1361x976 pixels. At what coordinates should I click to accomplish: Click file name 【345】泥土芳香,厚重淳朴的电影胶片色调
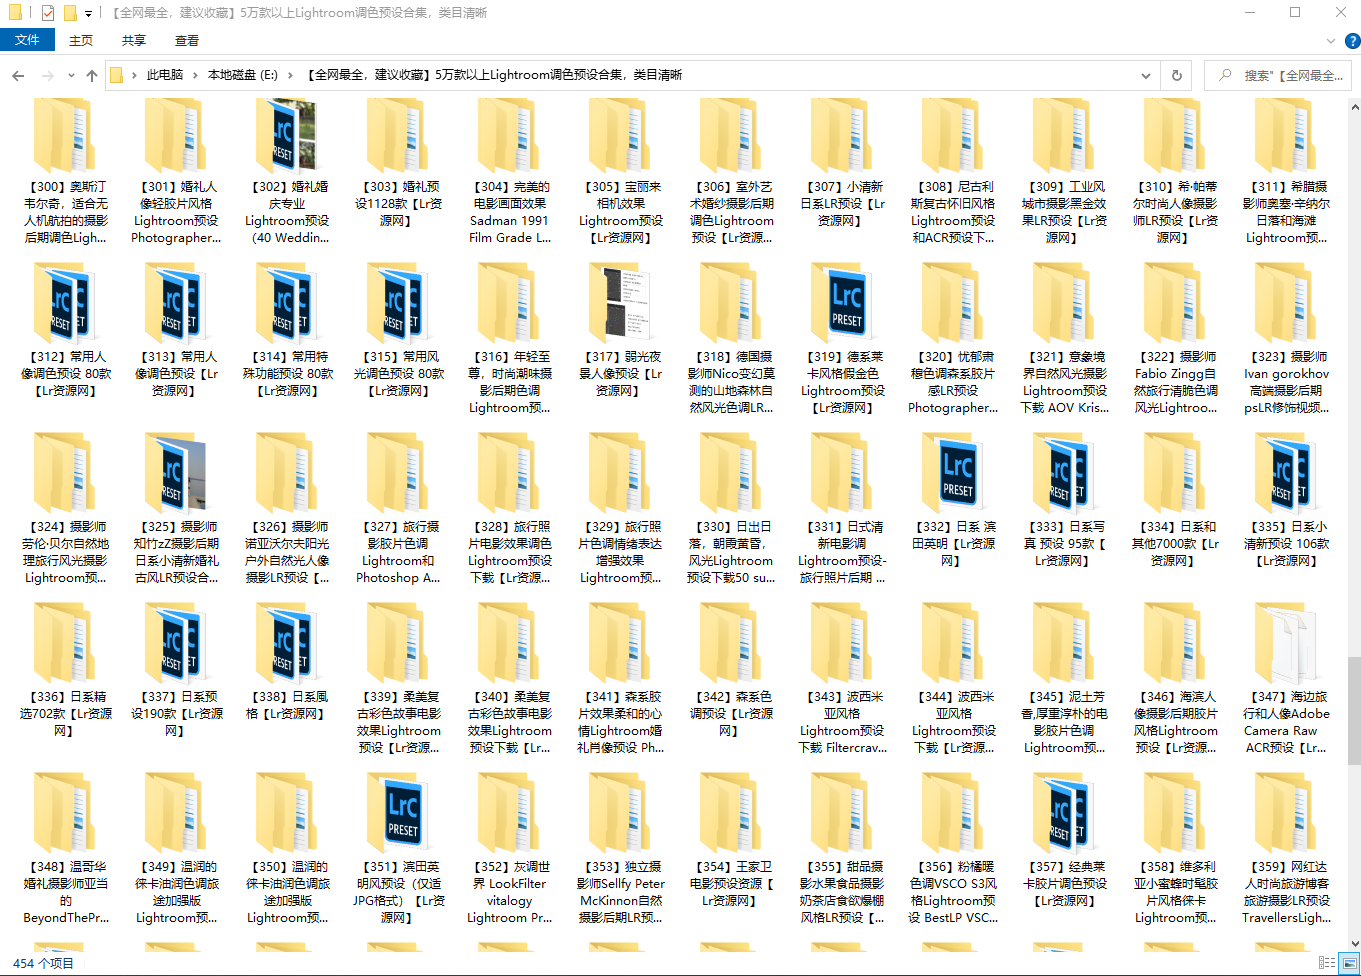pyautogui.click(x=1064, y=722)
